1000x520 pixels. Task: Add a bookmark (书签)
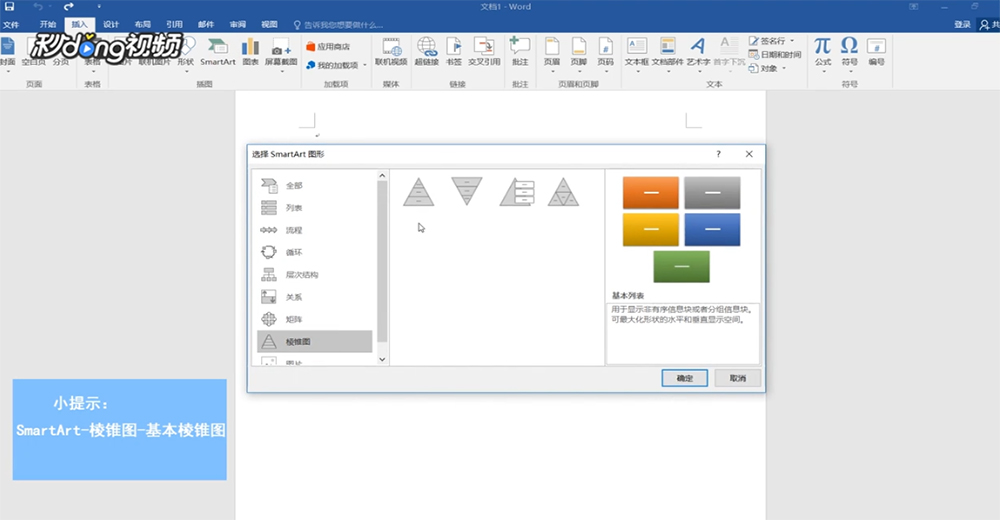click(453, 52)
